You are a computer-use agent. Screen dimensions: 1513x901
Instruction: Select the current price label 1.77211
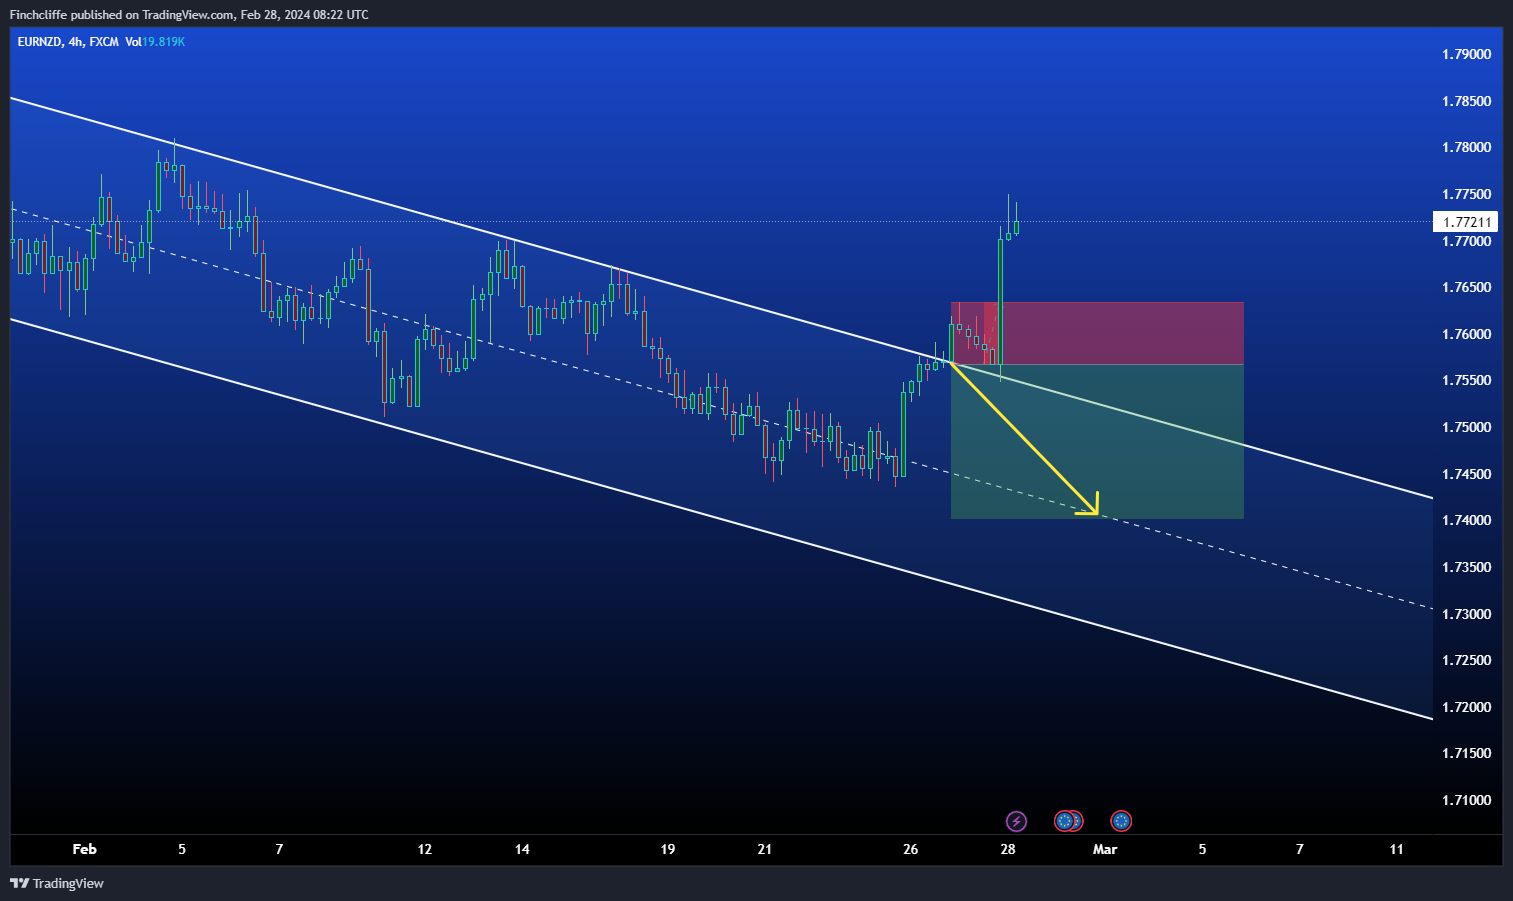[x=1467, y=222]
